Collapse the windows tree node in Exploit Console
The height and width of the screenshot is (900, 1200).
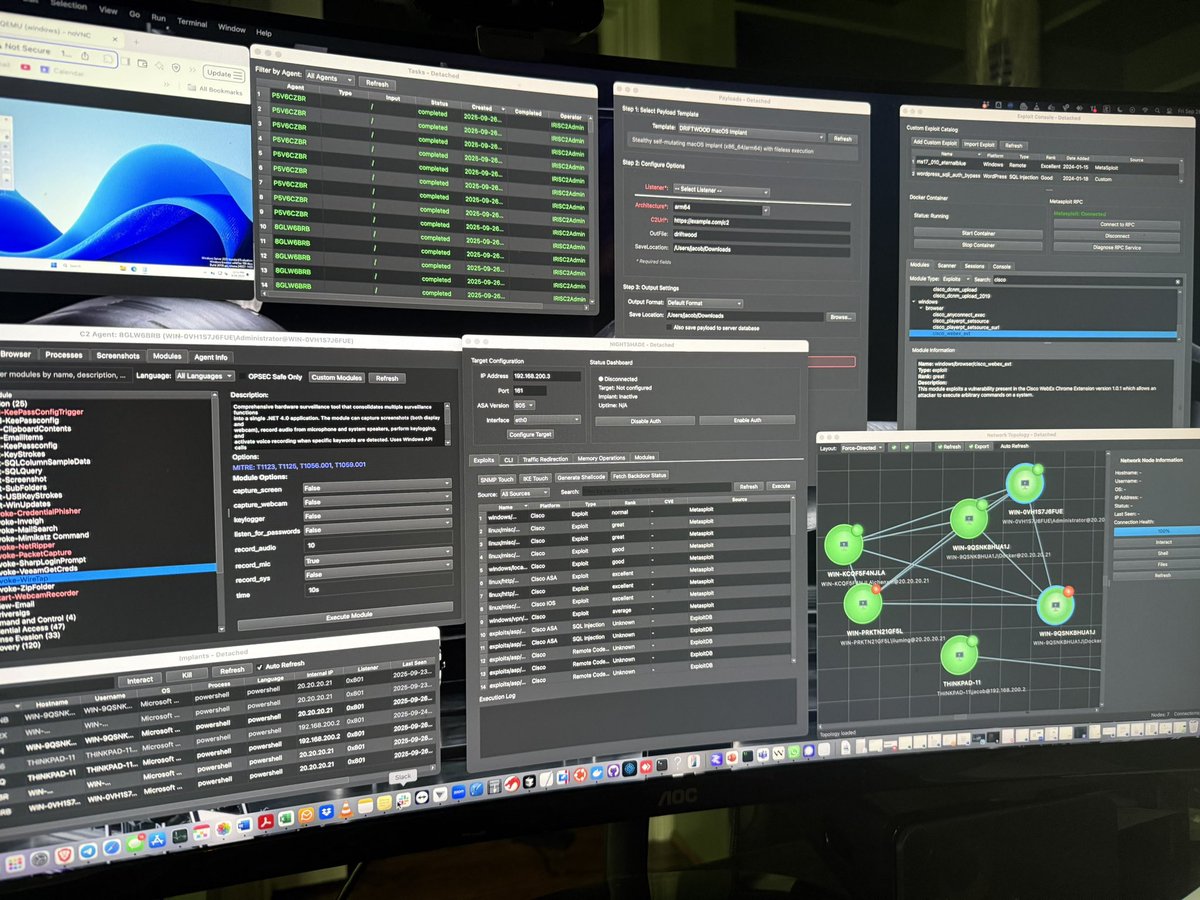914,301
